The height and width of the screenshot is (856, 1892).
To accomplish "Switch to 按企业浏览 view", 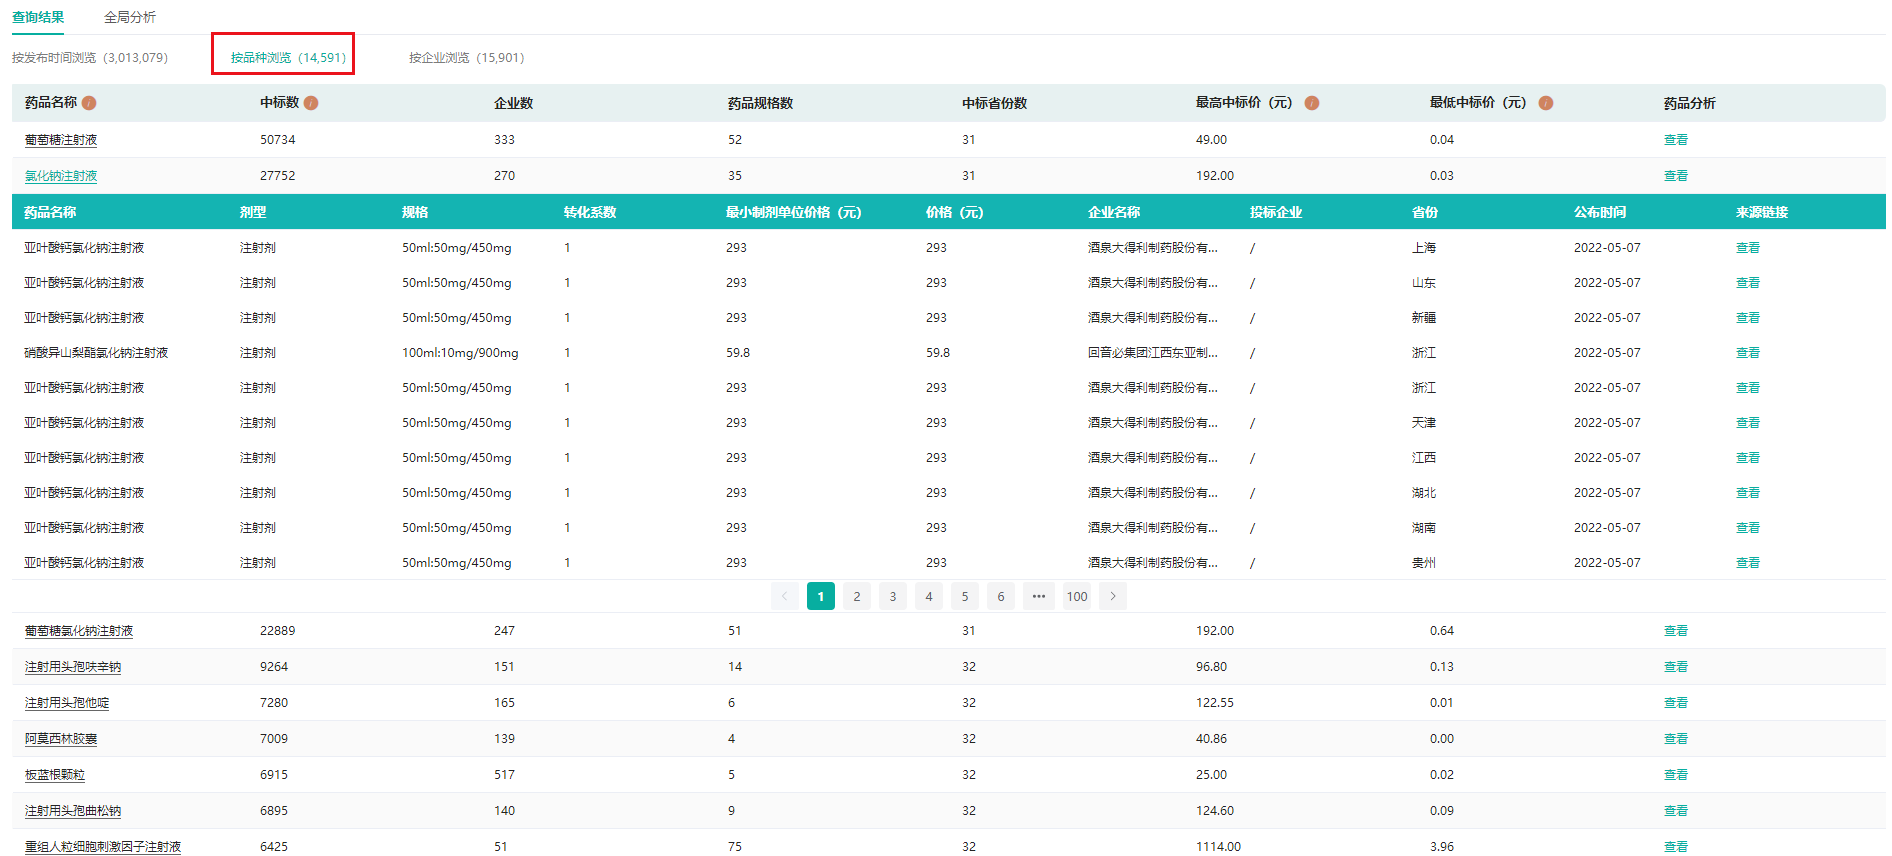I will 466,58.
